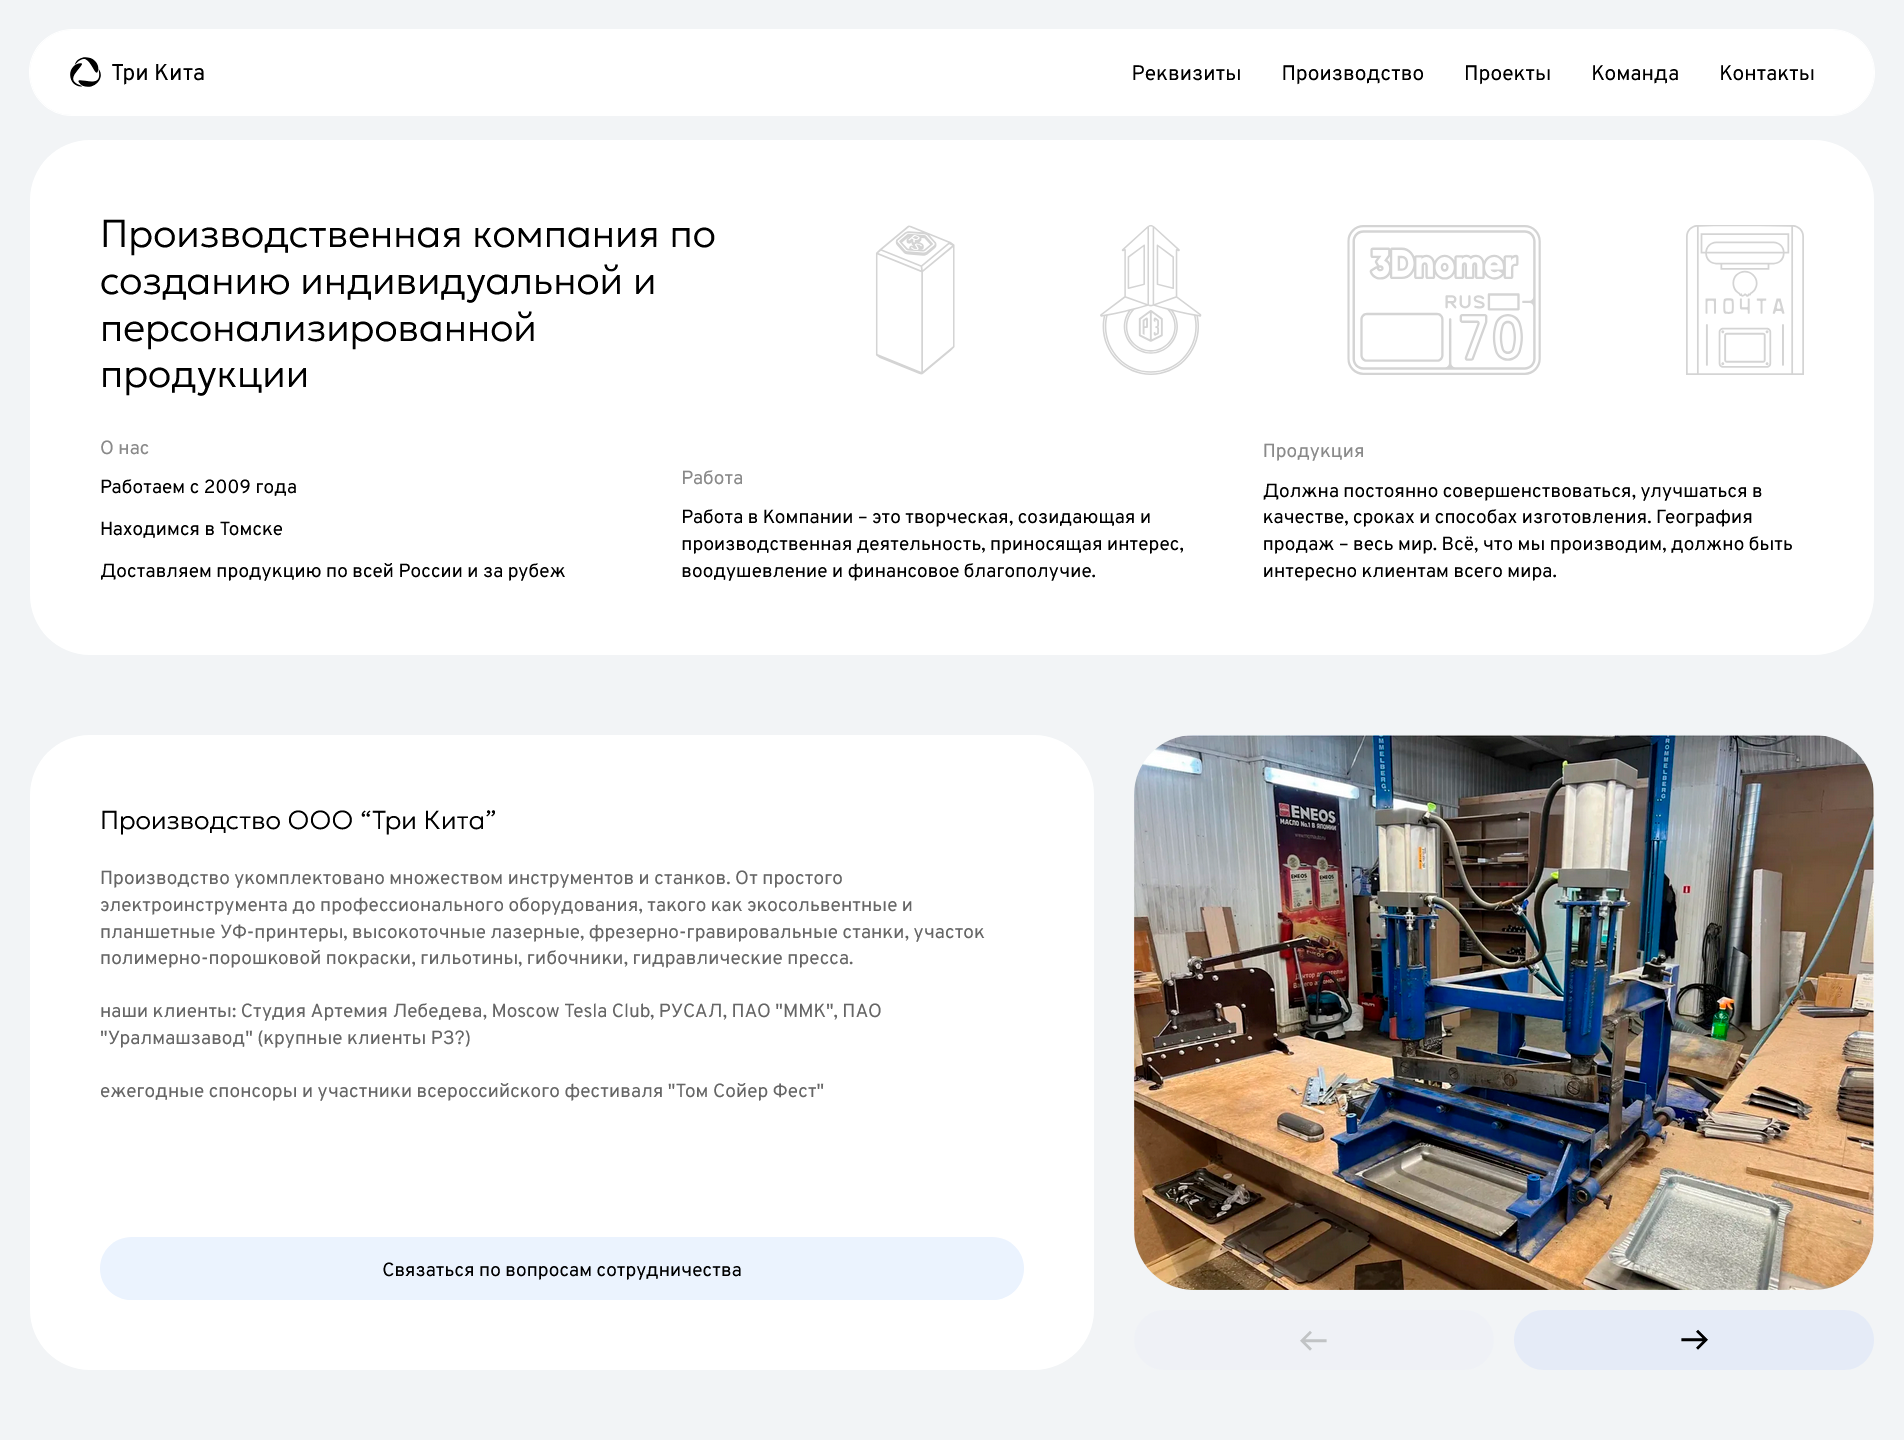Click the РЗ medal outline icon
Viewport: 1904px width, 1440px height.
click(1150, 300)
